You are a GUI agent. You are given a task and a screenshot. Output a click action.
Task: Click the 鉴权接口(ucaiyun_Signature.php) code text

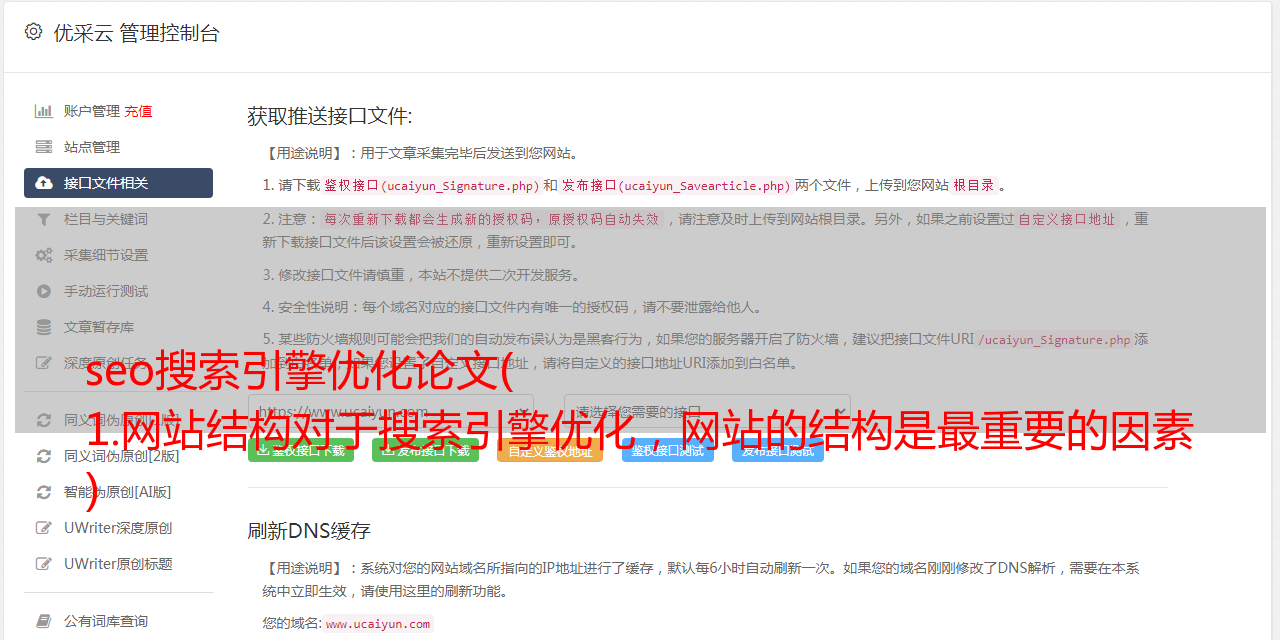pyautogui.click(x=431, y=186)
